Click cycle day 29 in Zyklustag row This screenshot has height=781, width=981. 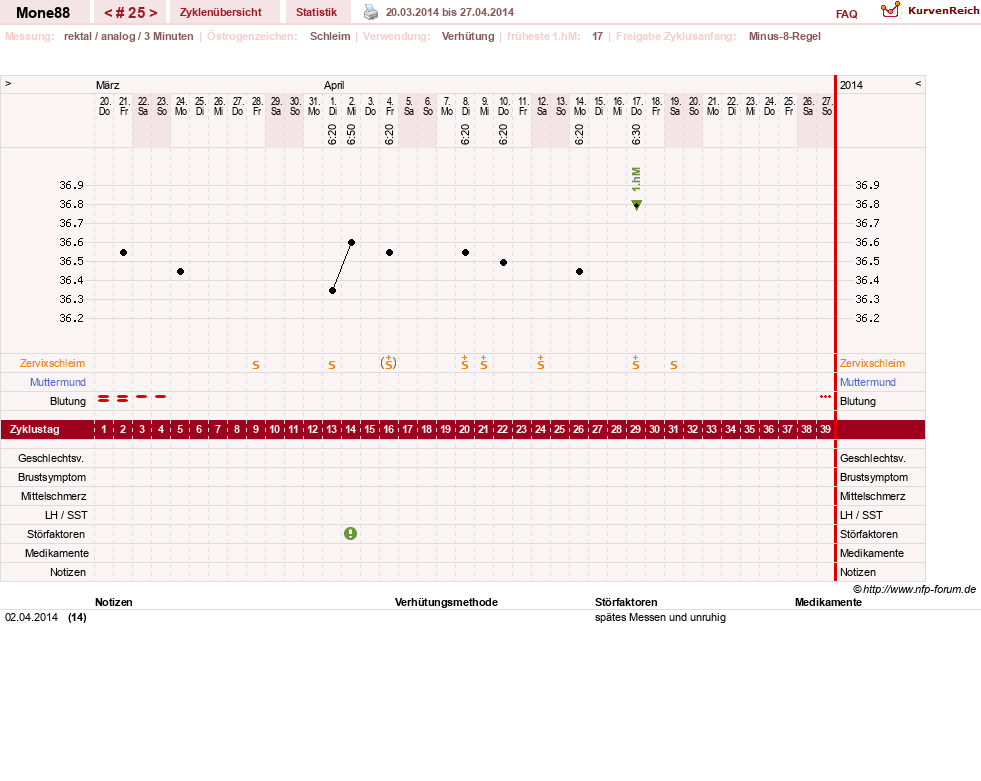click(x=636, y=429)
